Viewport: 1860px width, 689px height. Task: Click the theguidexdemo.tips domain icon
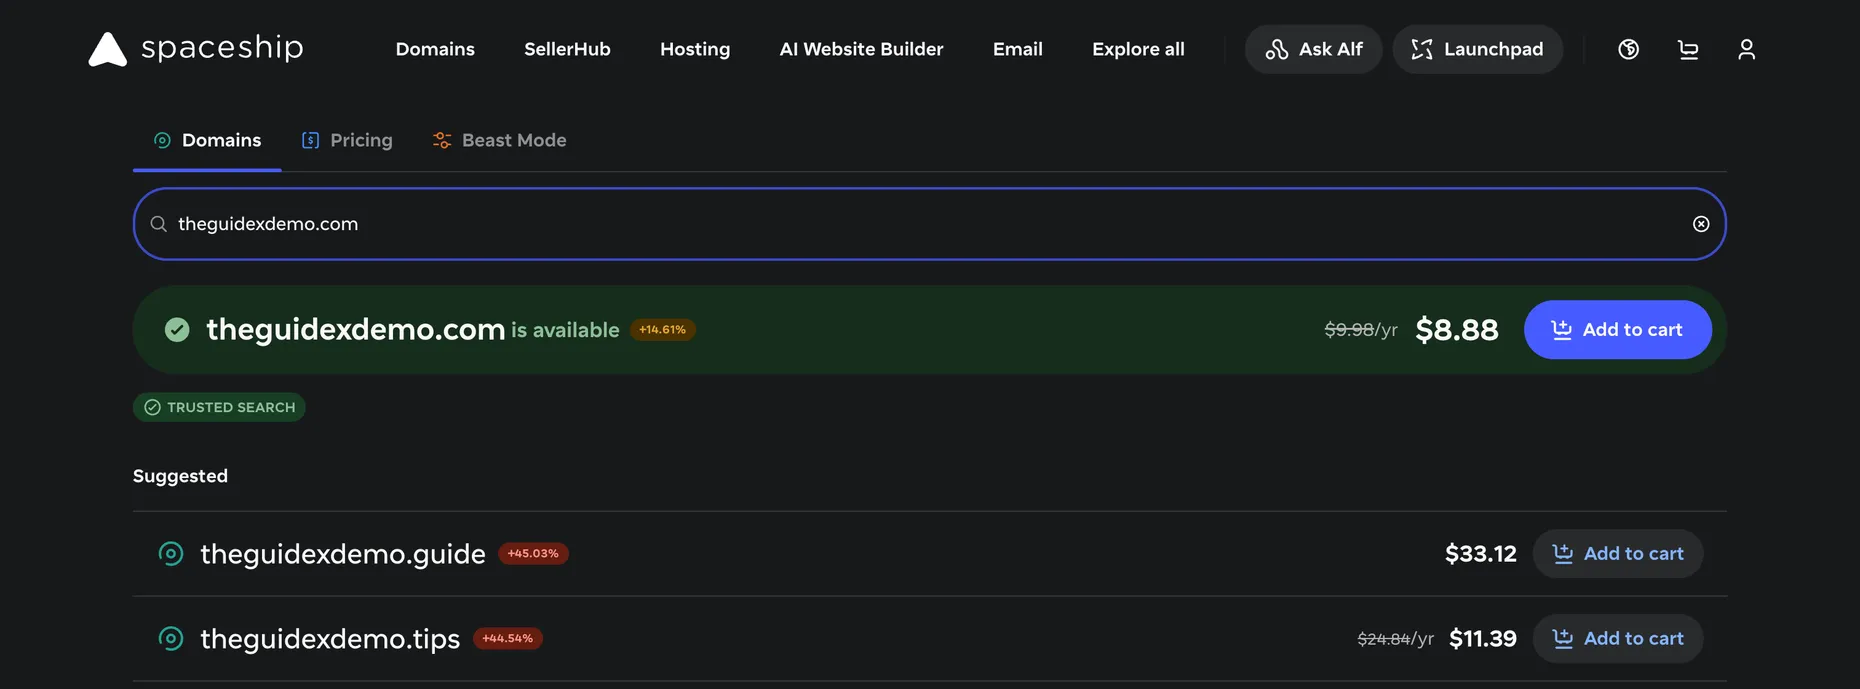pos(171,638)
